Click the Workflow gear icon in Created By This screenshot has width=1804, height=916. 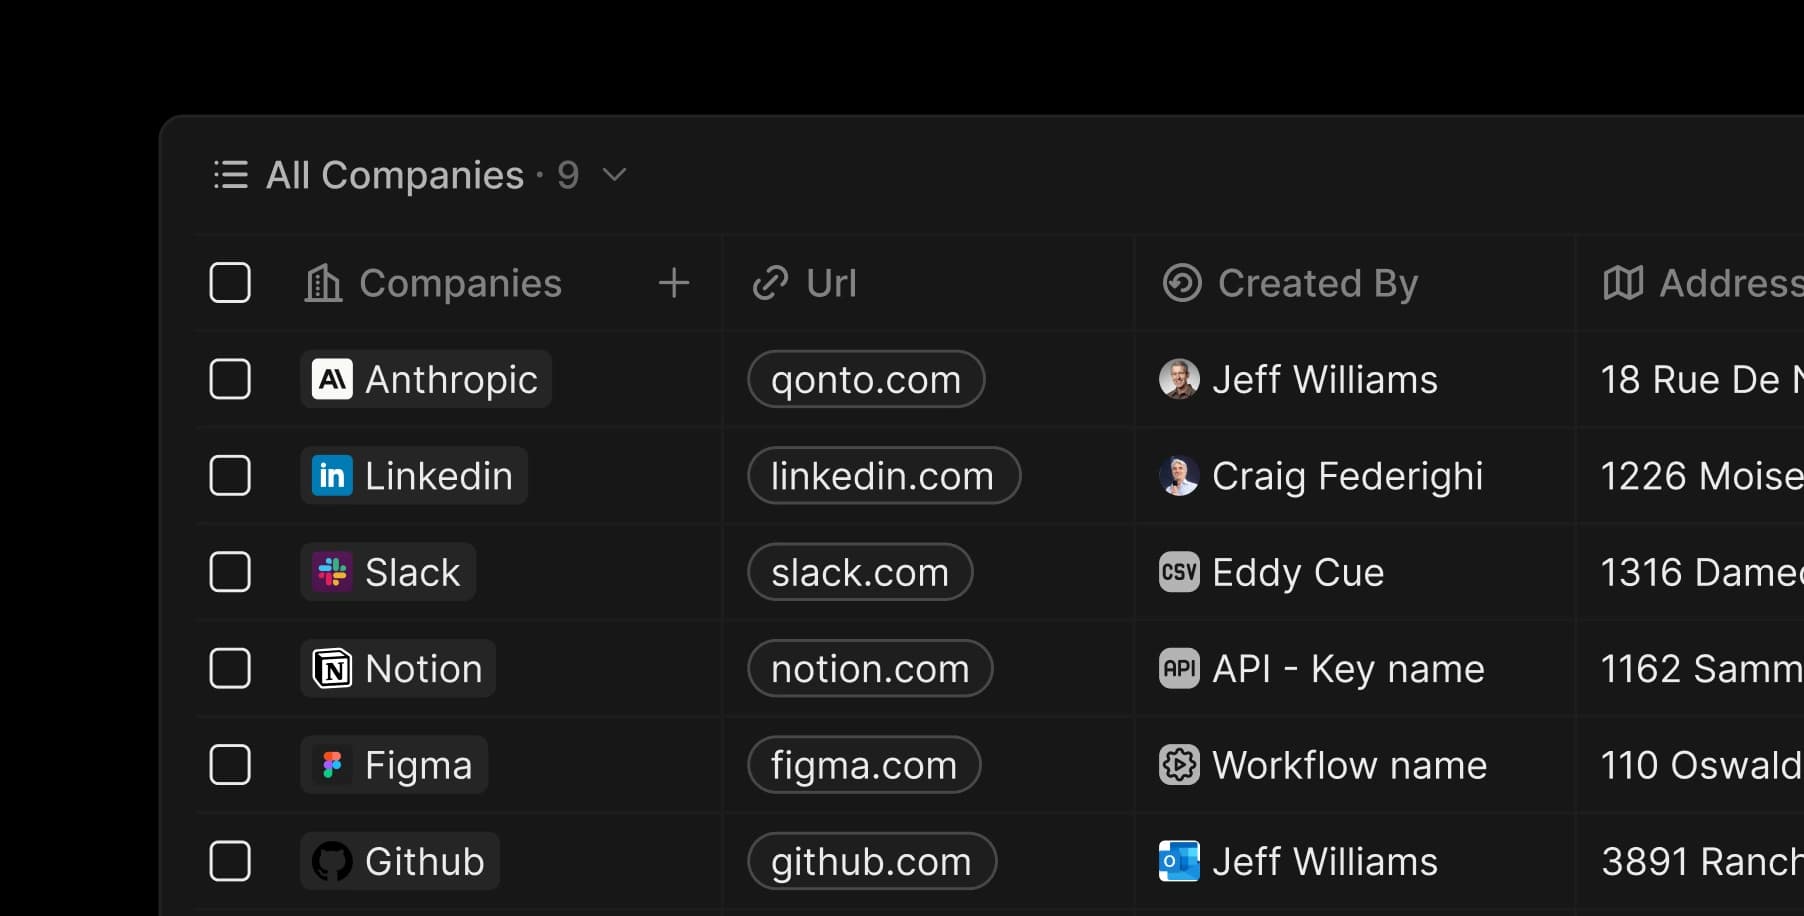[x=1179, y=766]
